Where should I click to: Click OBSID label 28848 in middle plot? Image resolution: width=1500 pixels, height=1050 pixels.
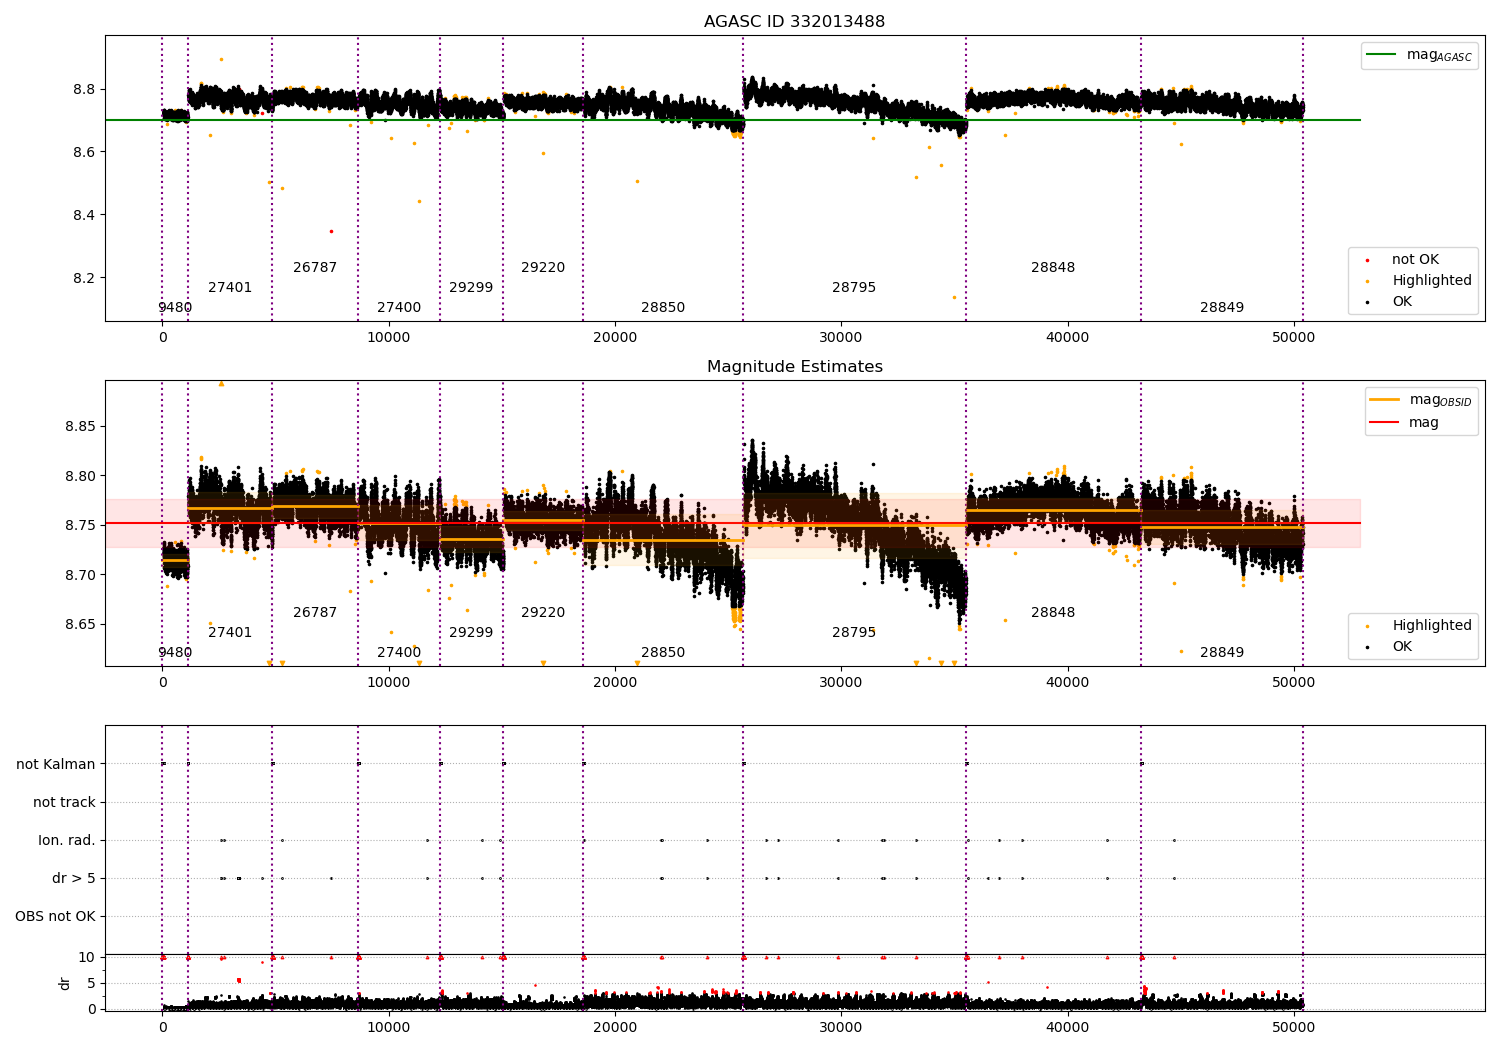[x=1053, y=613]
